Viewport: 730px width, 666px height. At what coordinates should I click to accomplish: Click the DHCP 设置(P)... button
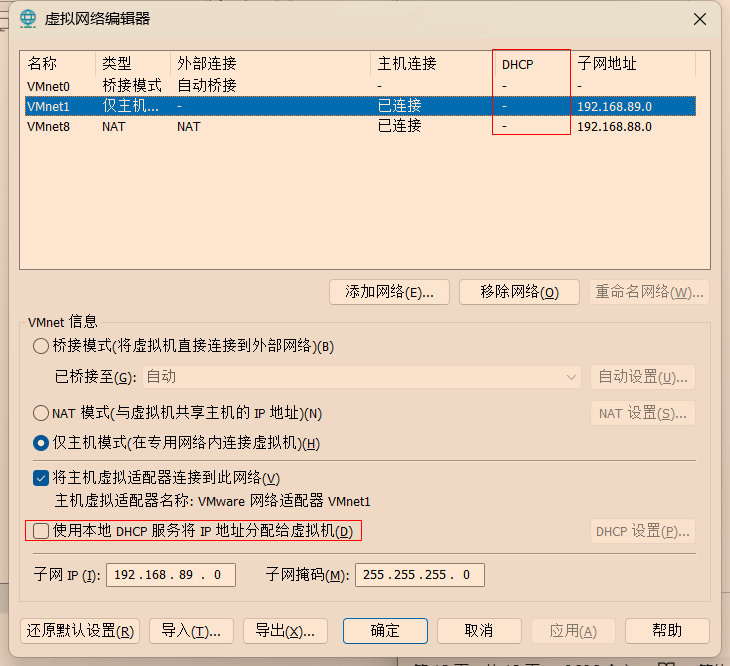pos(643,531)
